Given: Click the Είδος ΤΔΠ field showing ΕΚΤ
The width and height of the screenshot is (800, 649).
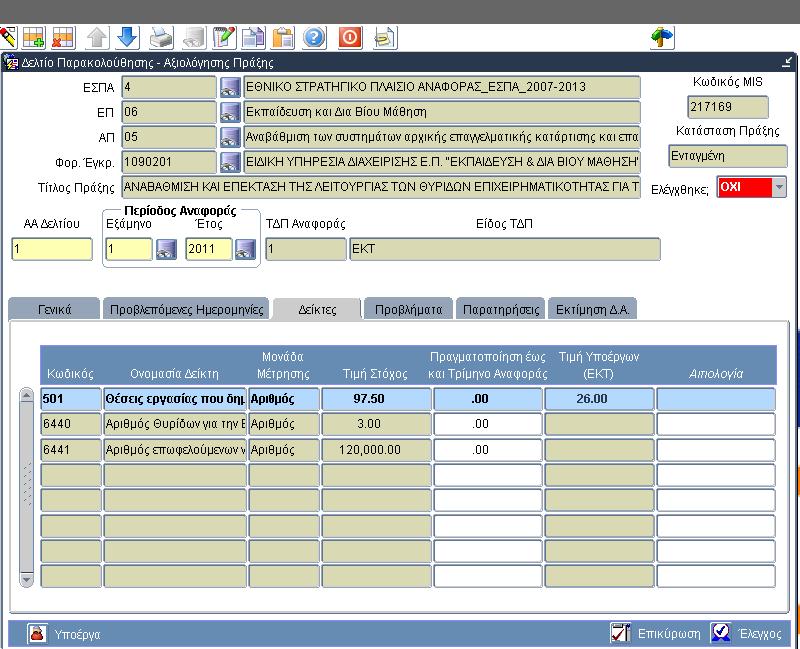Looking at the screenshot, I should click(505, 249).
